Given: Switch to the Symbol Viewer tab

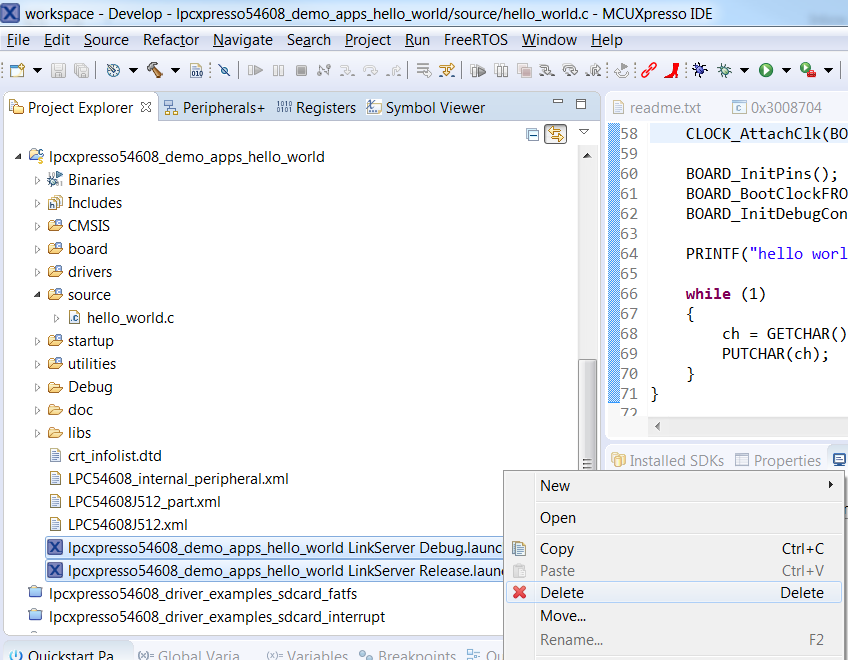Looking at the screenshot, I should tap(426, 108).
